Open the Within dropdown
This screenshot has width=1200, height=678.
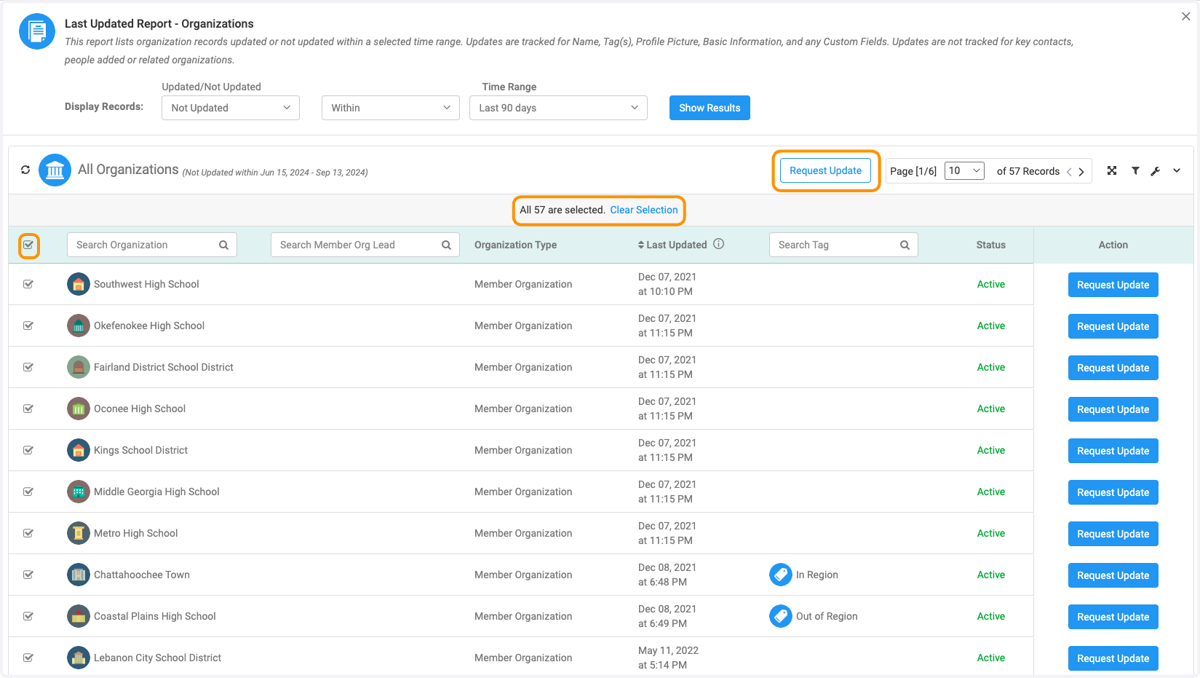[390, 108]
